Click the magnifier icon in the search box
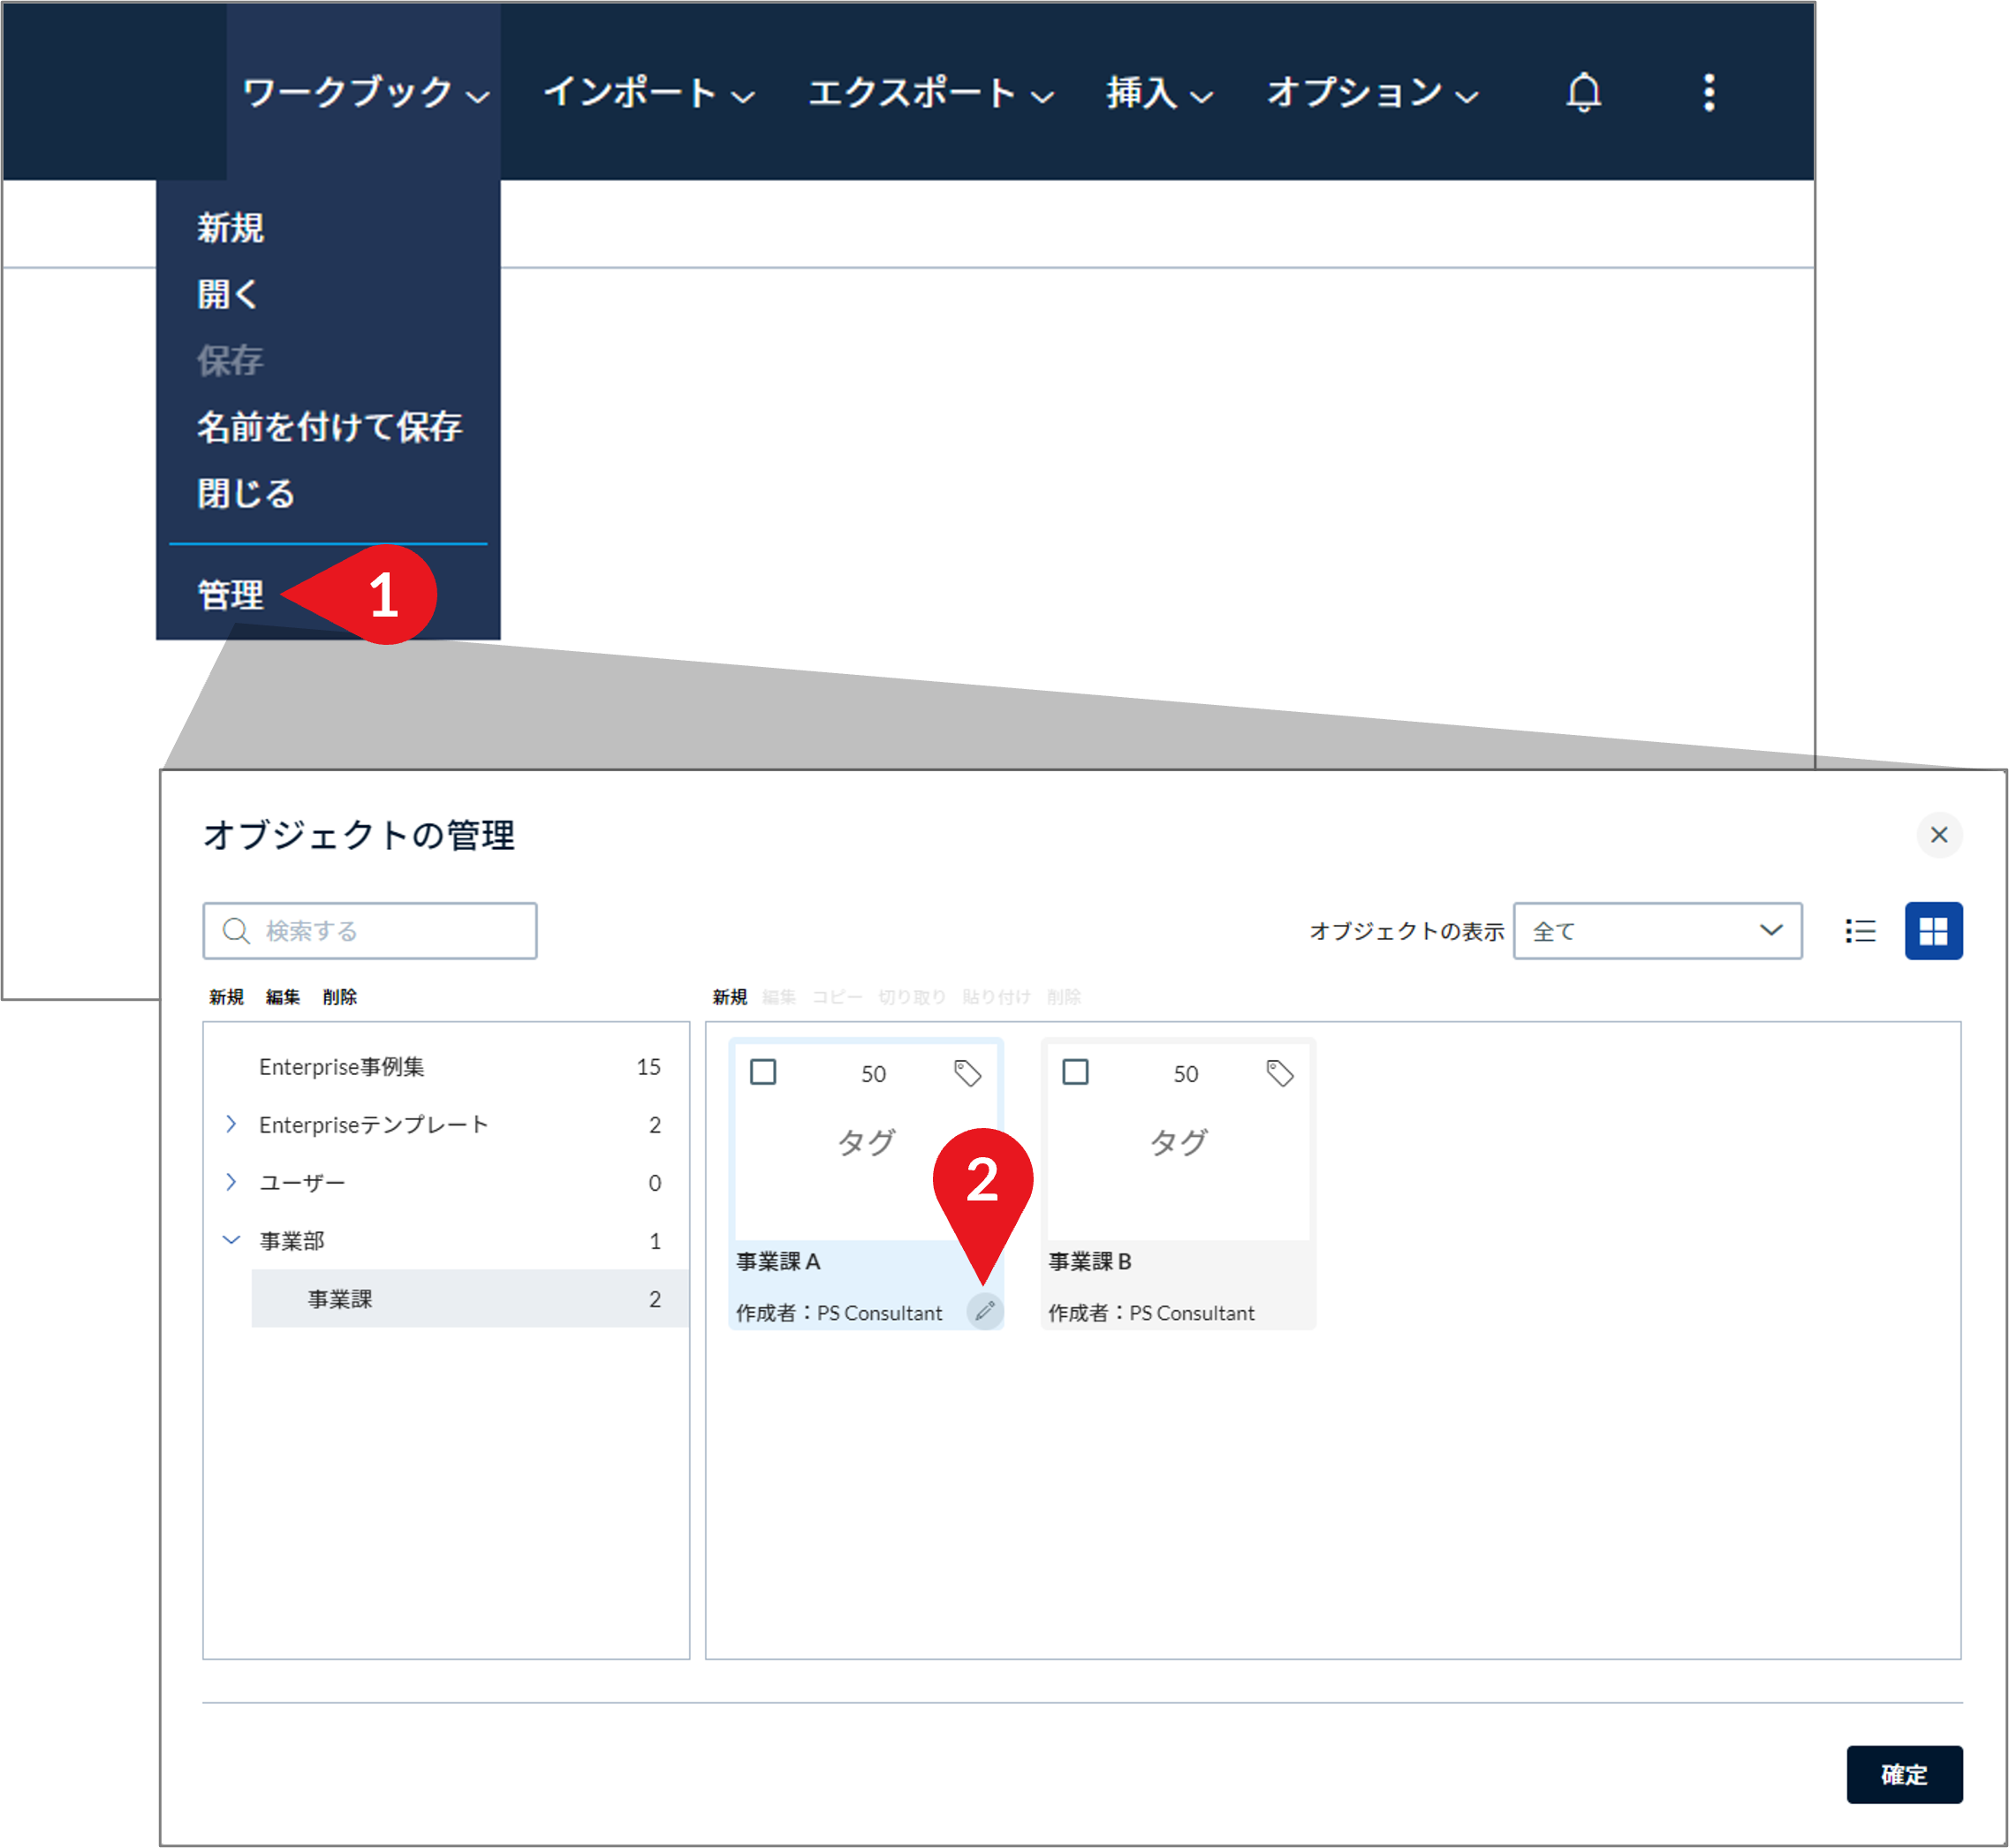The height and width of the screenshot is (1848, 2009). pos(236,930)
